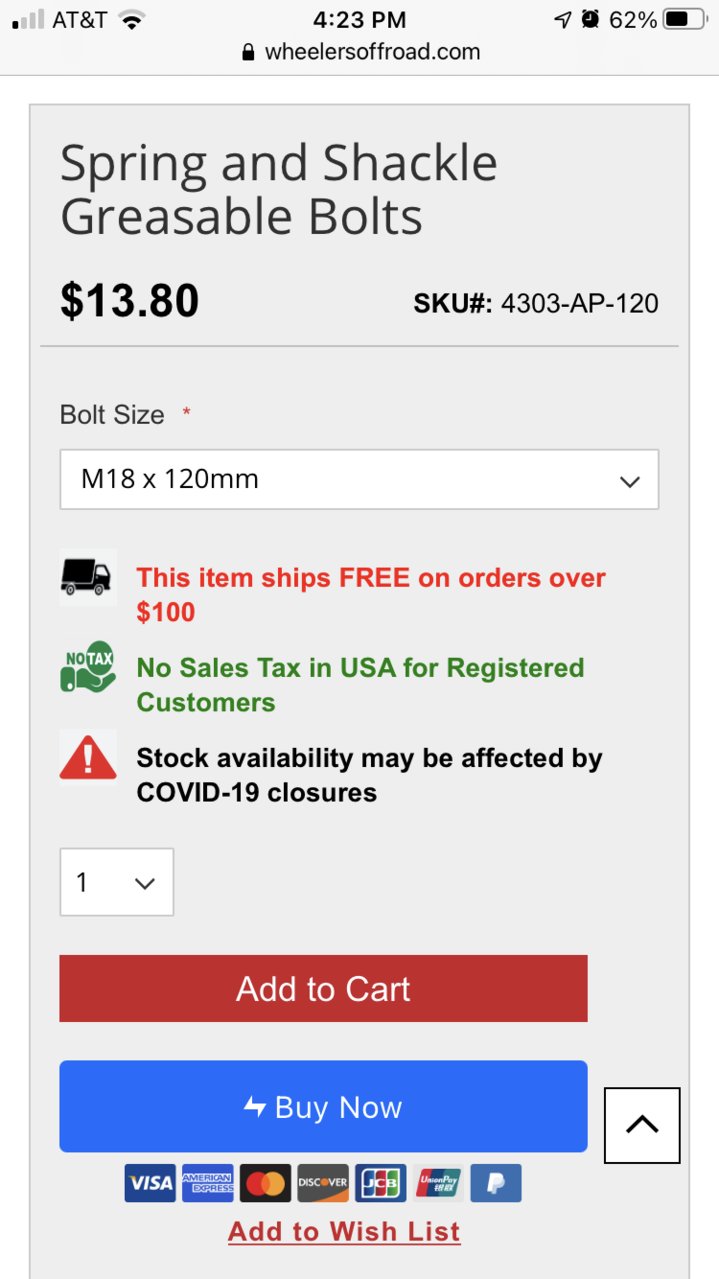Viewport: 719px width, 1279px height.
Task: Tap the American Express payment logo
Action: 208,1183
